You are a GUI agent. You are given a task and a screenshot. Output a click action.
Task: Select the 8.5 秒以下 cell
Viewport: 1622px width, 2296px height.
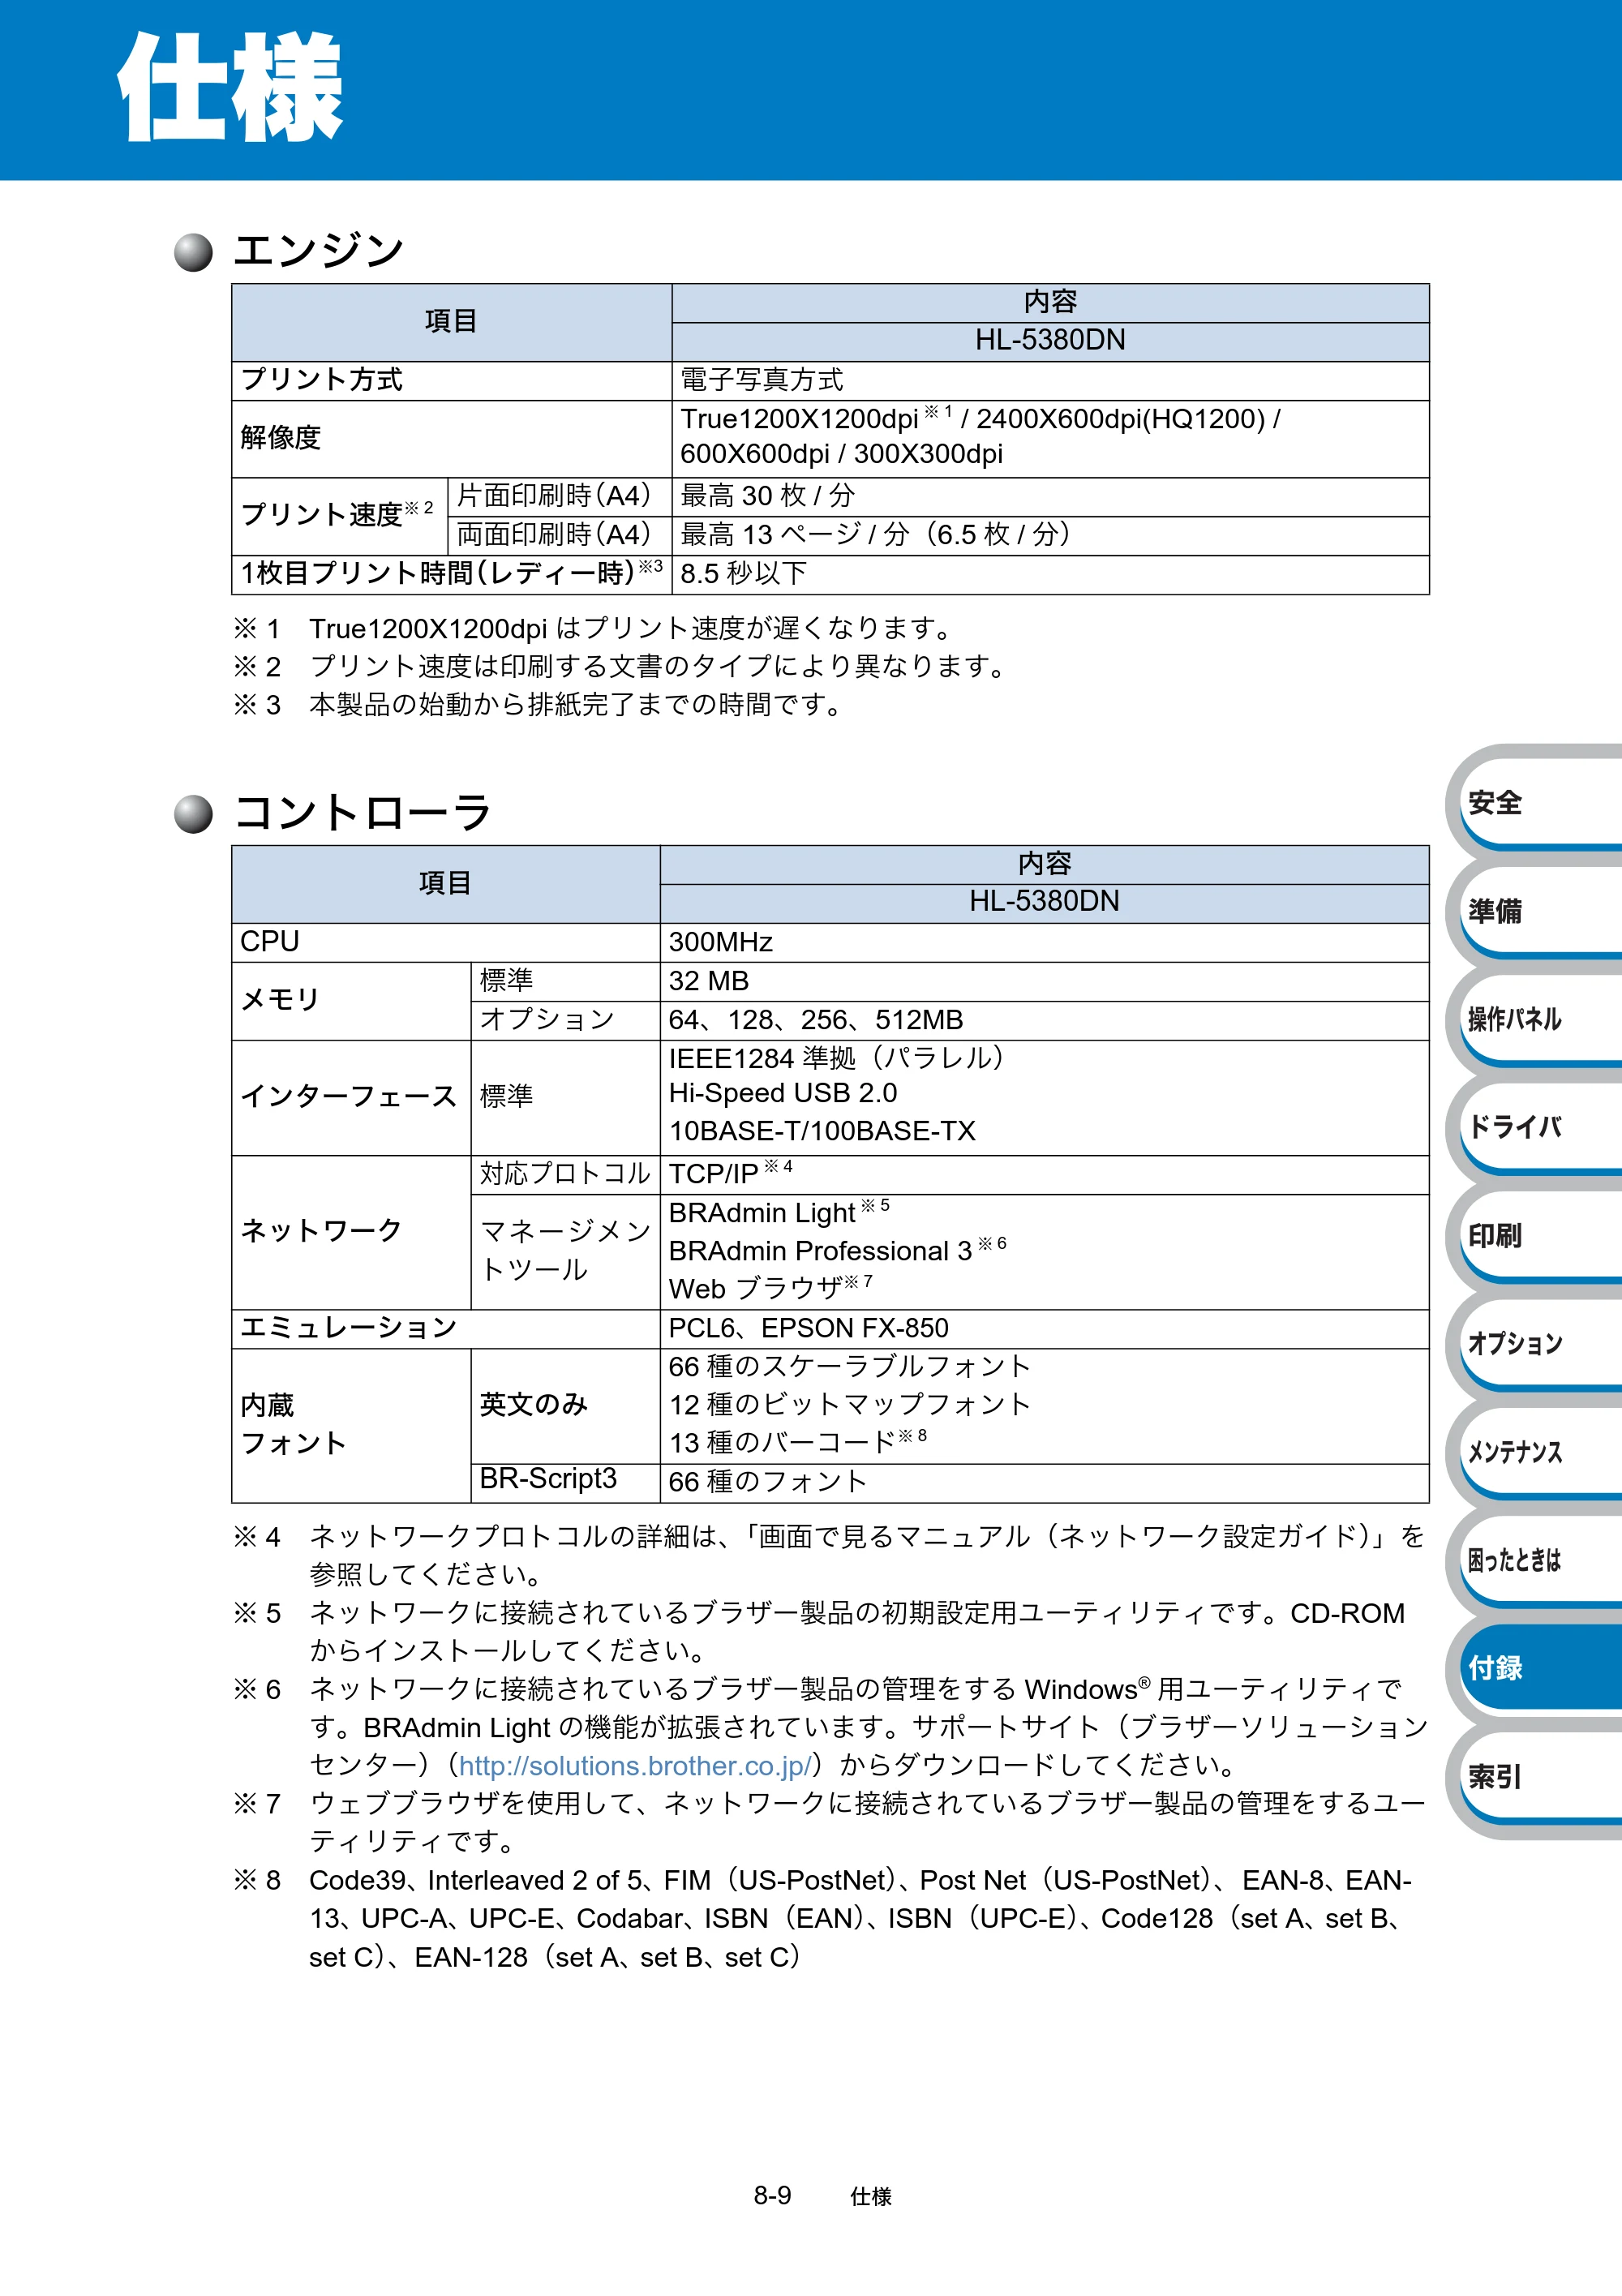1050,574
